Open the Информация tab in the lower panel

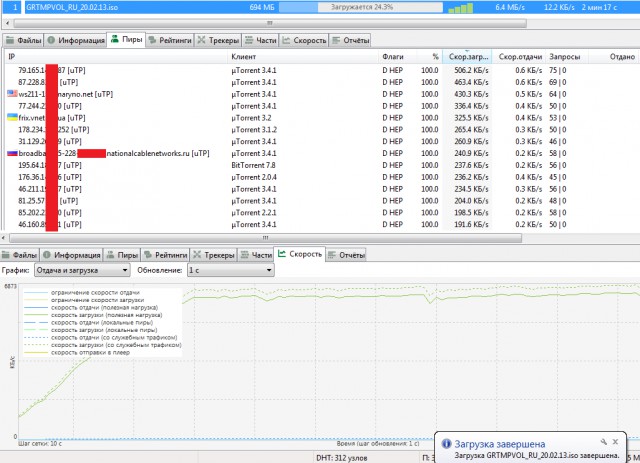tap(71, 255)
